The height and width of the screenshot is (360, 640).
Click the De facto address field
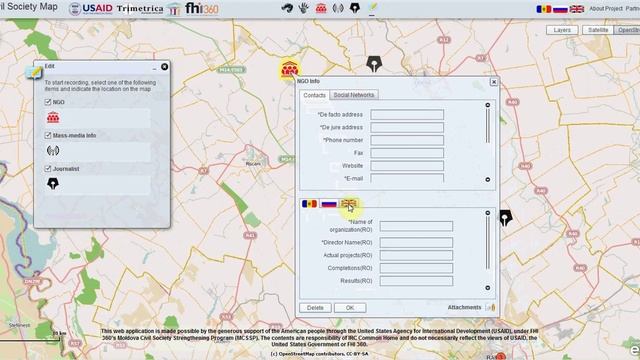tap(407, 115)
